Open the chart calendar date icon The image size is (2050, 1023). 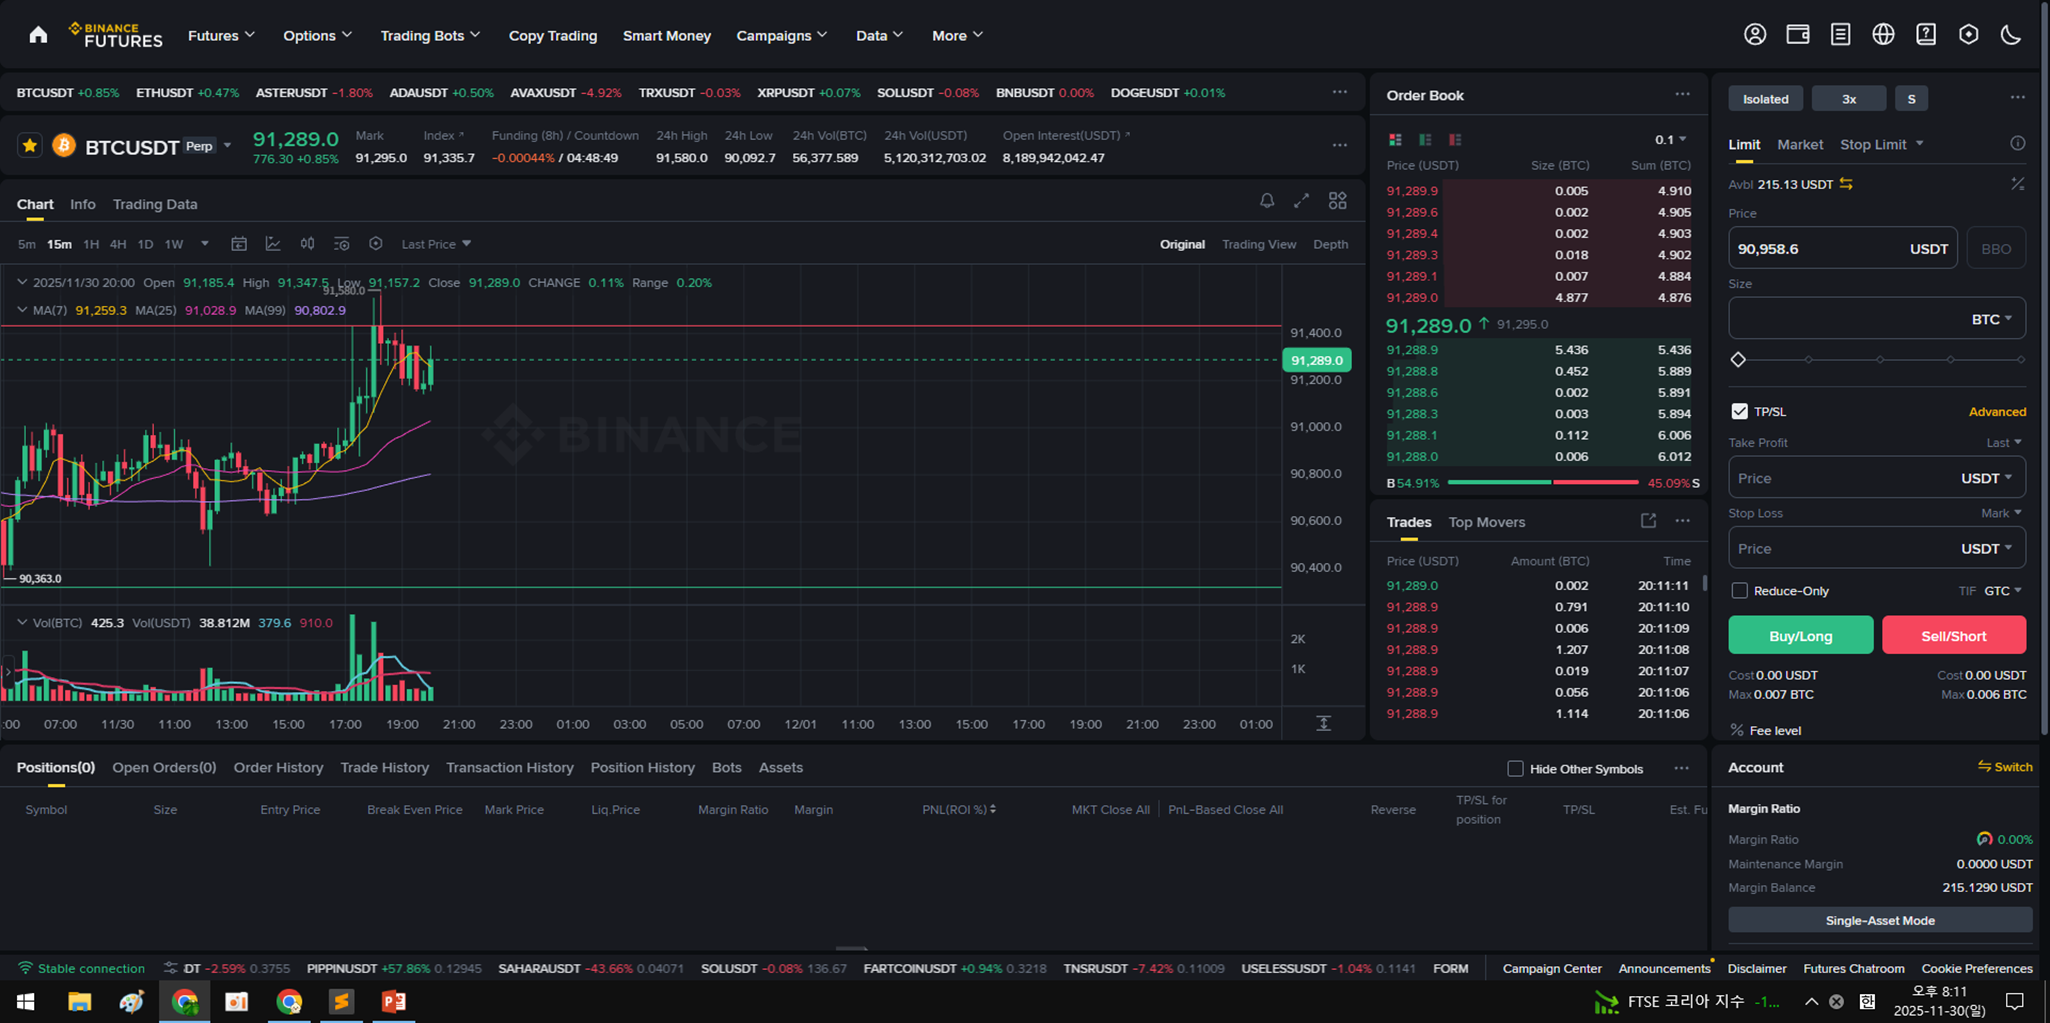tap(239, 244)
